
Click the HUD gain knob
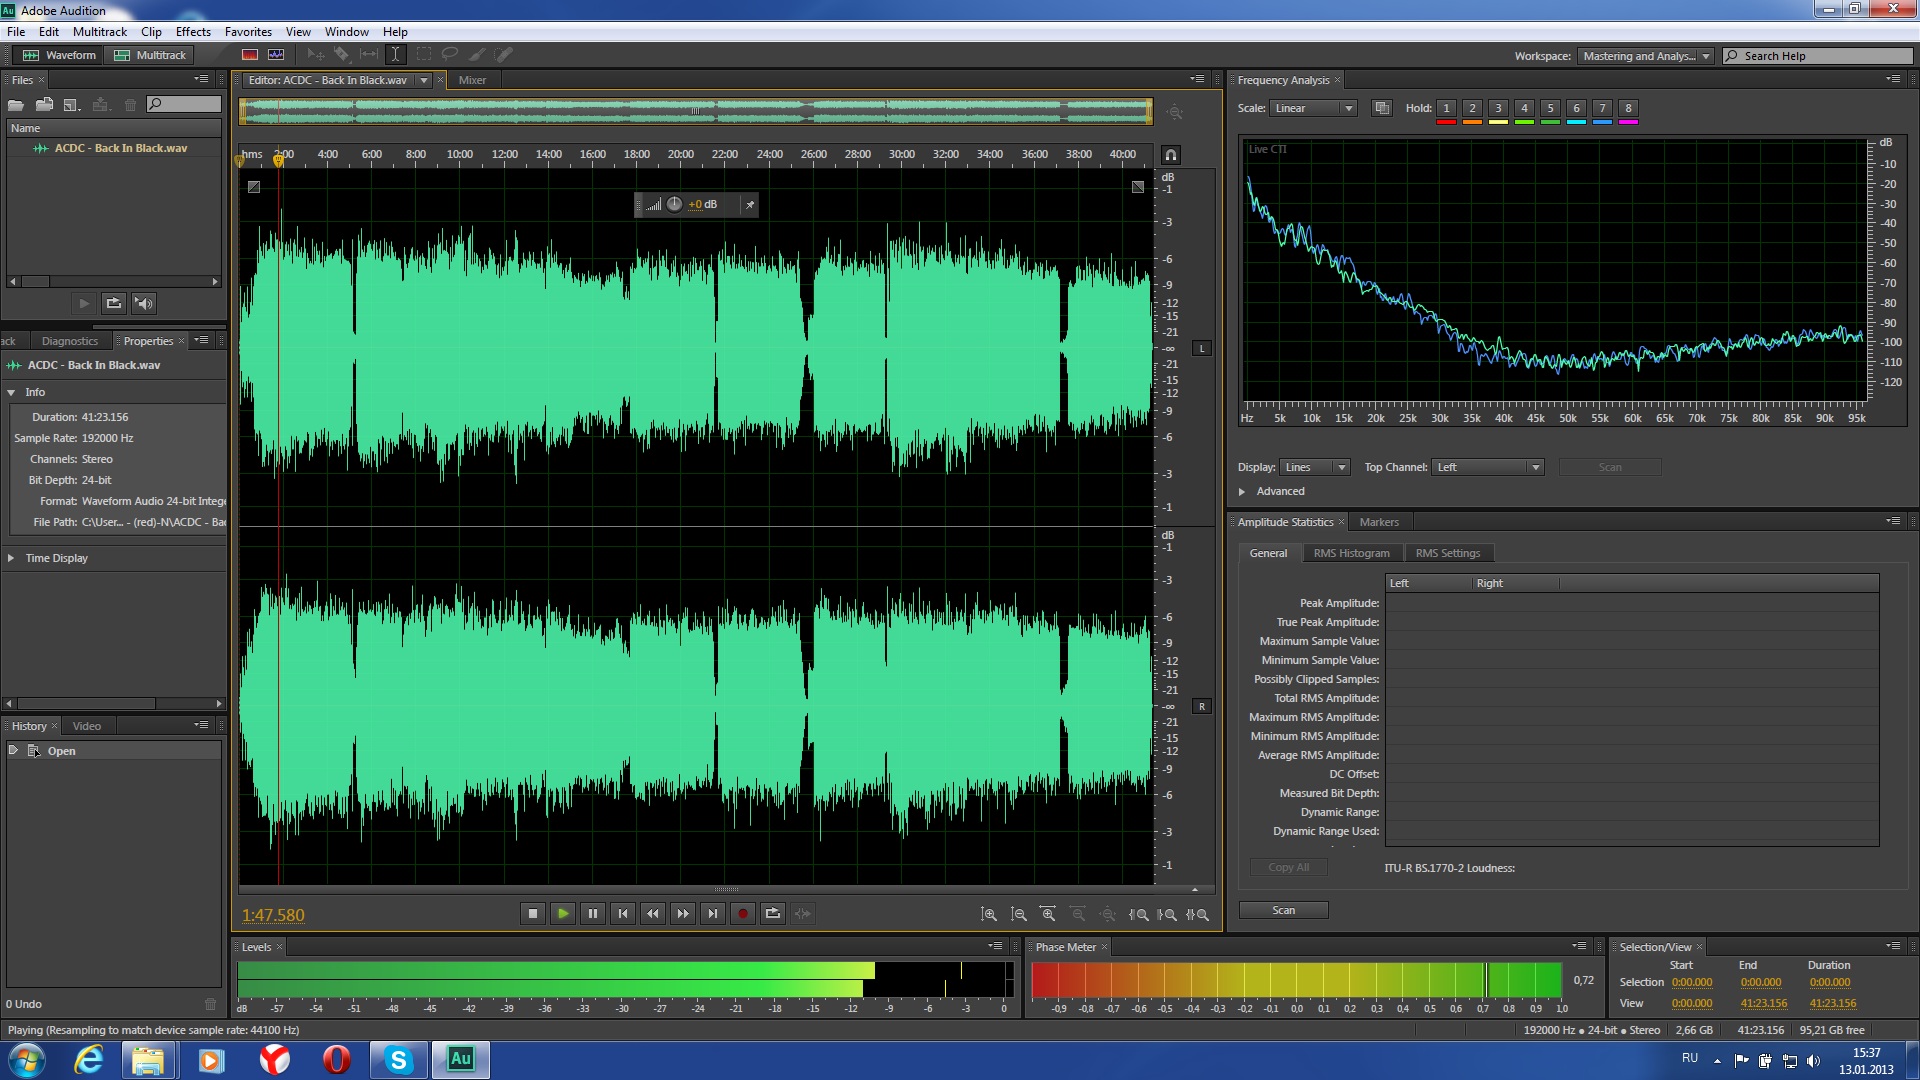pos(674,204)
